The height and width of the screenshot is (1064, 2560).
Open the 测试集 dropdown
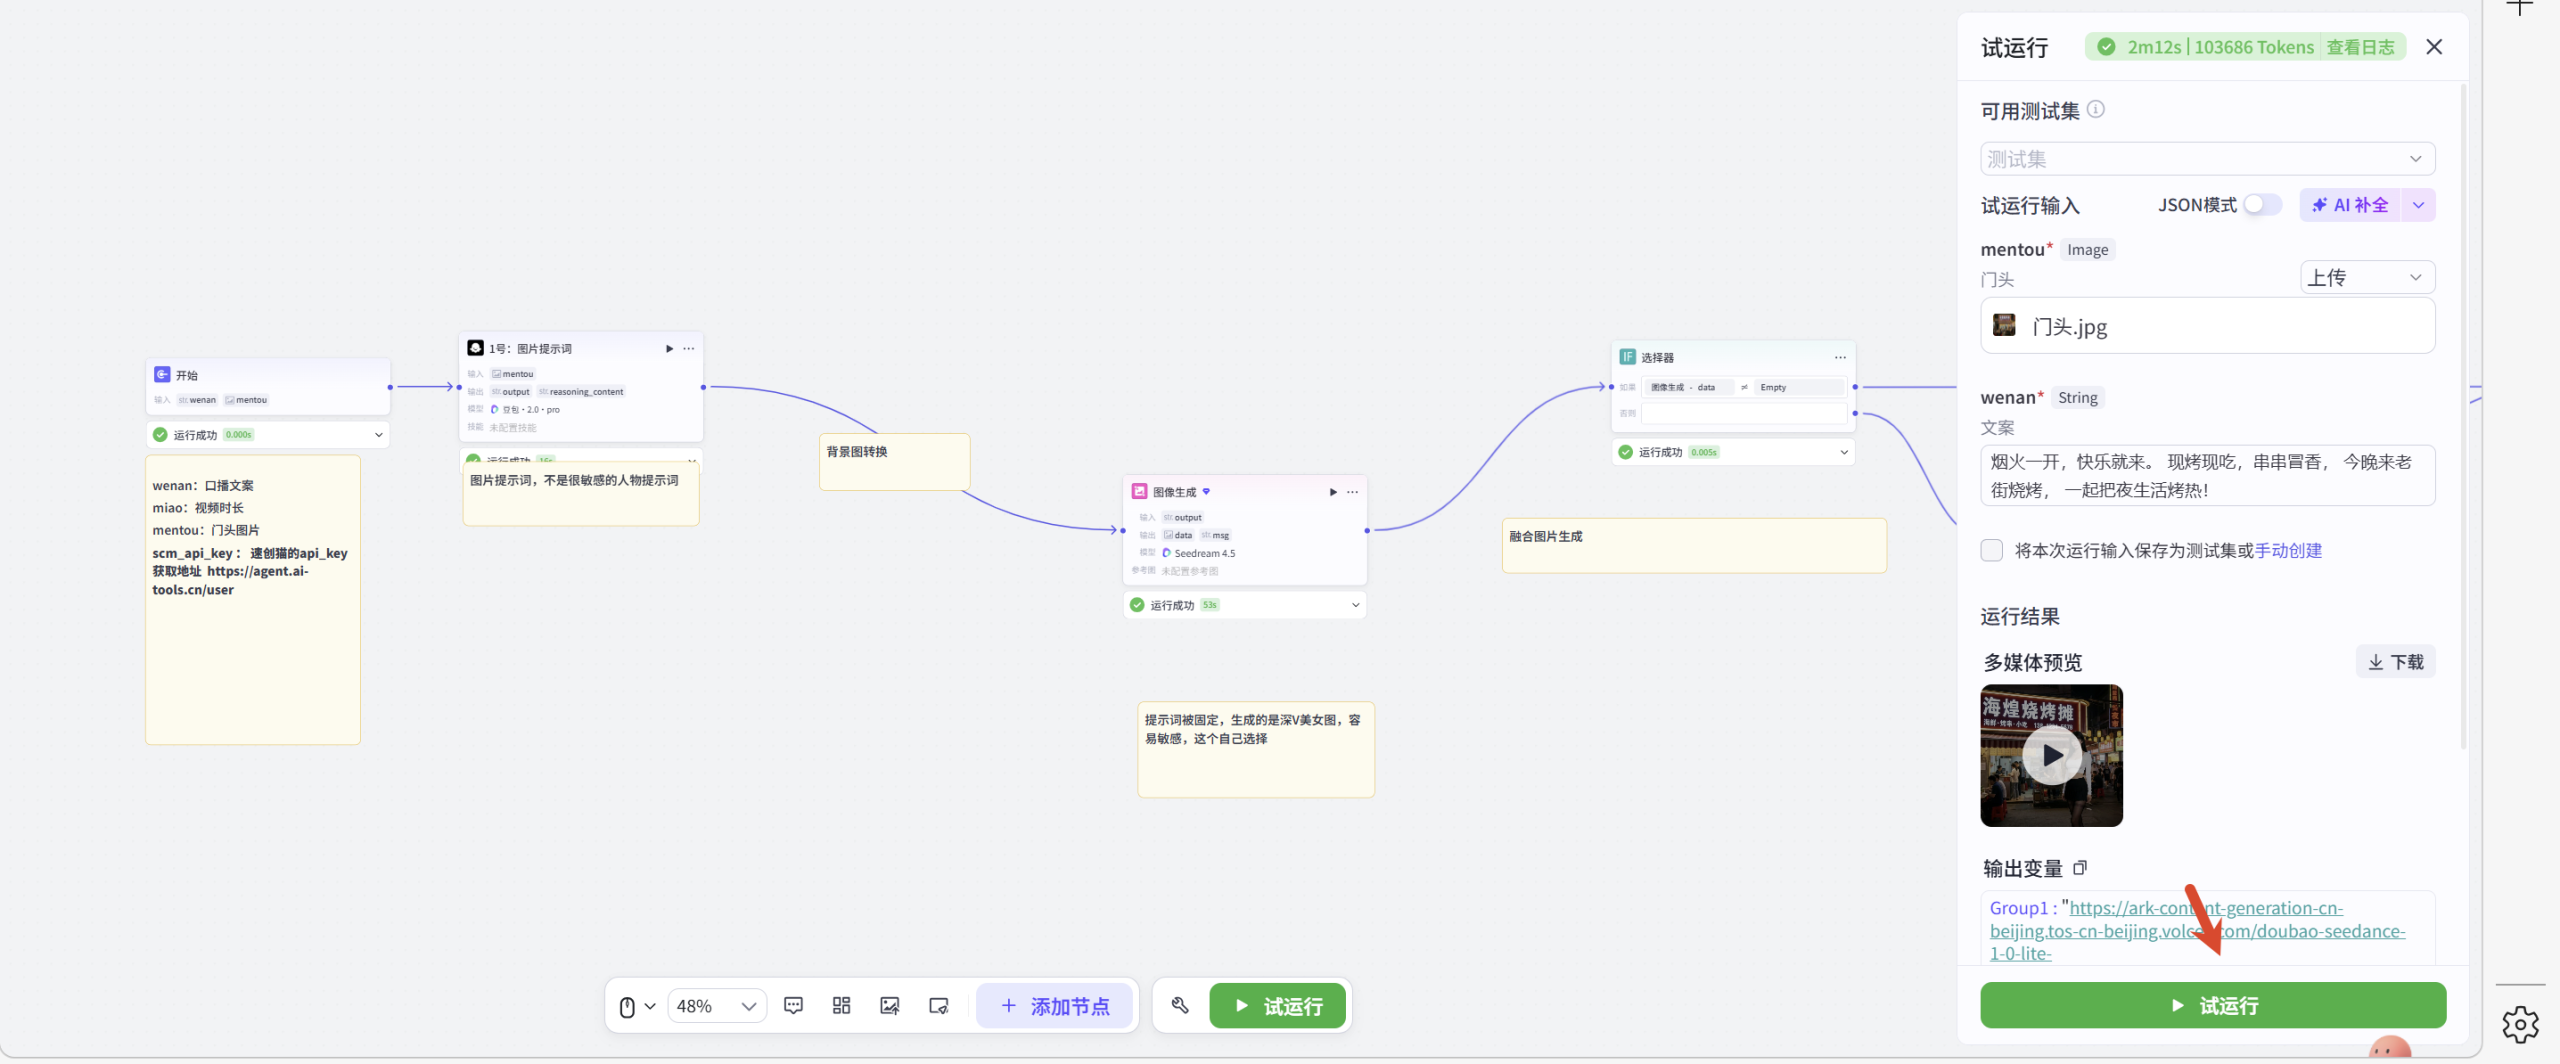[x=2207, y=159]
